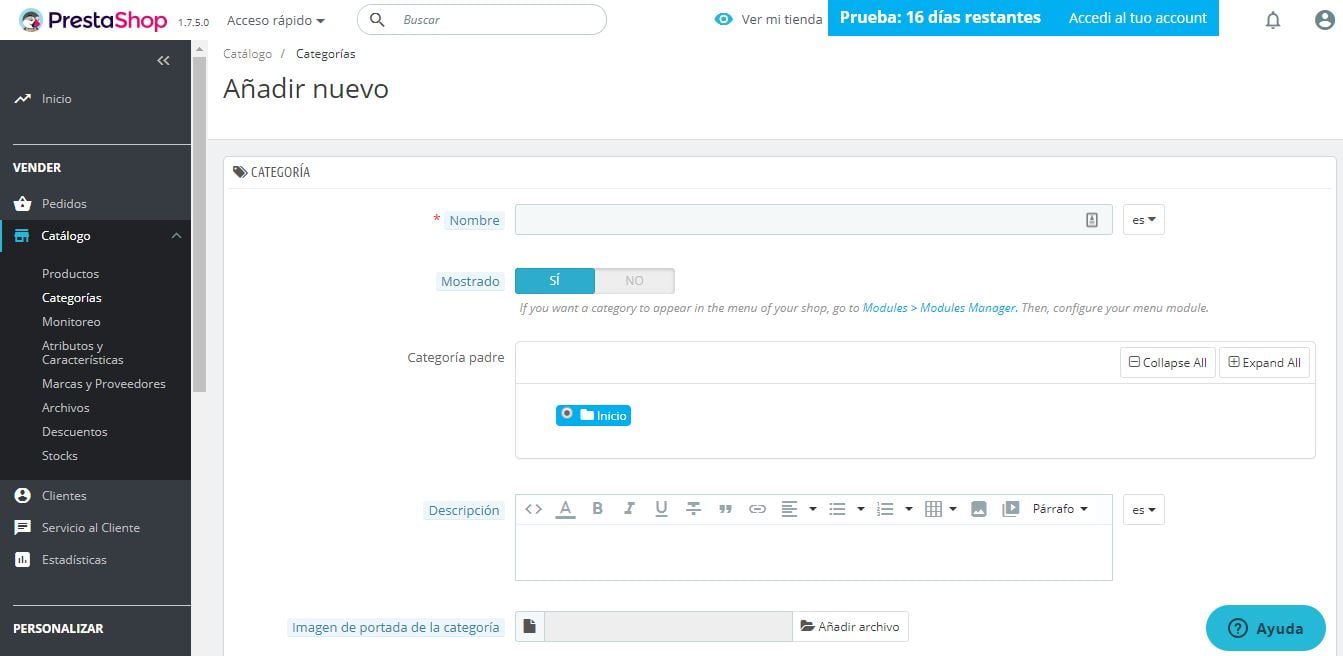This screenshot has width=1343, height=656.
Task: Open the Acceso rápido dropdown
Action: pos(272,19)
